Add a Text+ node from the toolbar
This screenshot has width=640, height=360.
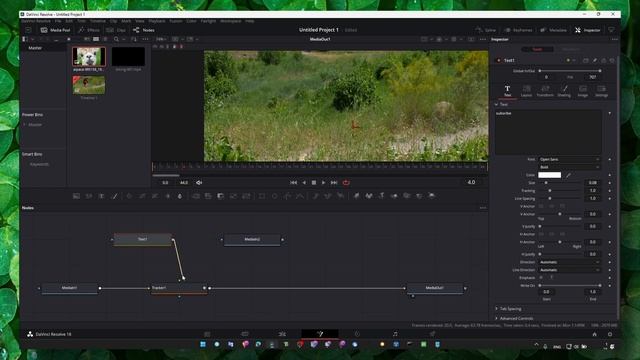pyautogui.click(x=102, y=196)
